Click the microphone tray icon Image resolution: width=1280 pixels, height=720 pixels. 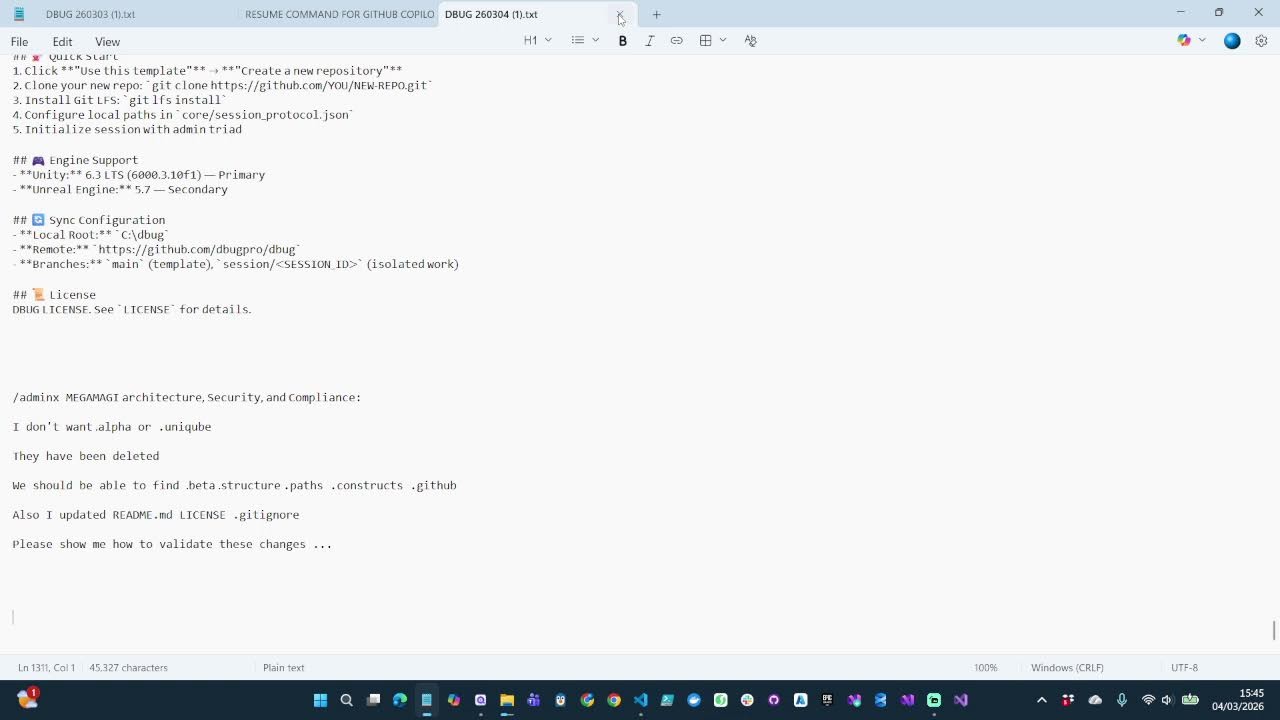(1122, 700)
